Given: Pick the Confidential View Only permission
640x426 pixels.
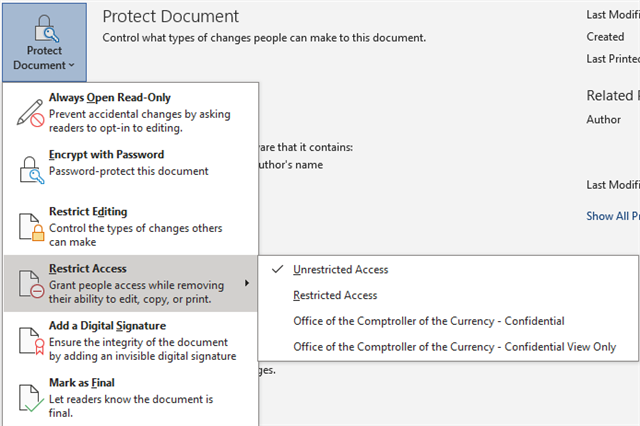Looking at the screenshot, I should [454, 347].
